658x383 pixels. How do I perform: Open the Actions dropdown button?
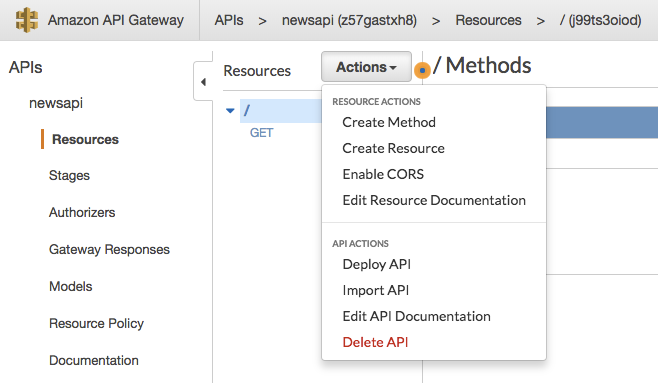[x=366, y=67]
